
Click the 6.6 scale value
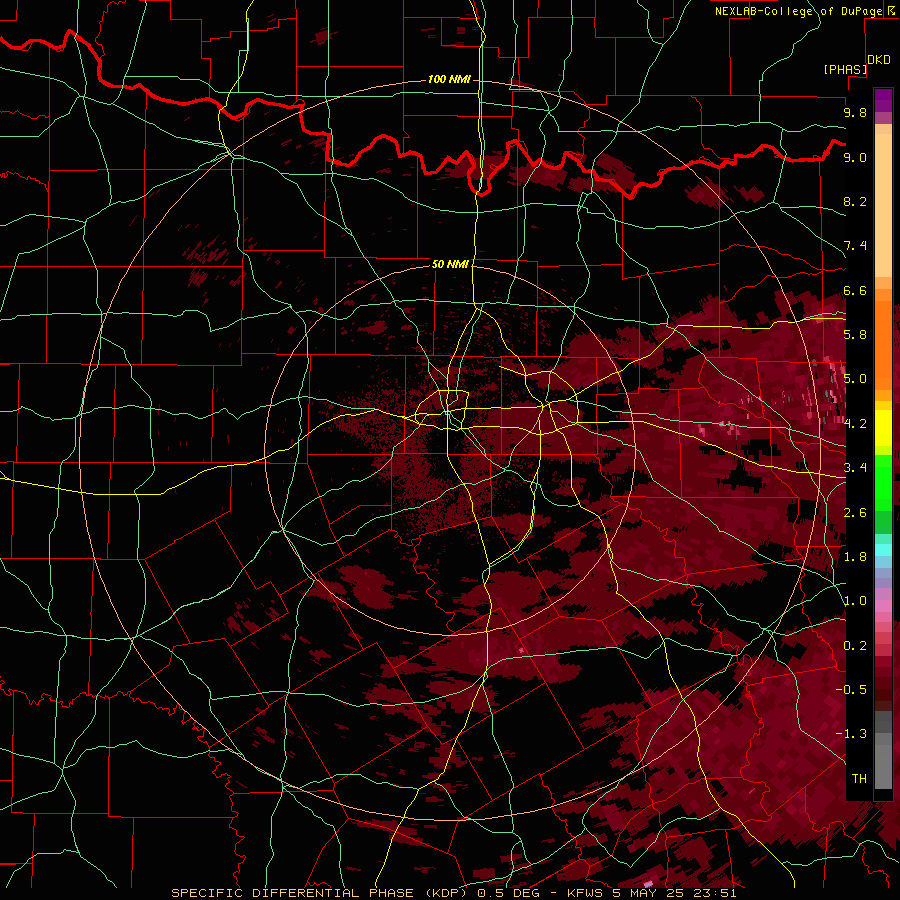[x=855, y=290]
